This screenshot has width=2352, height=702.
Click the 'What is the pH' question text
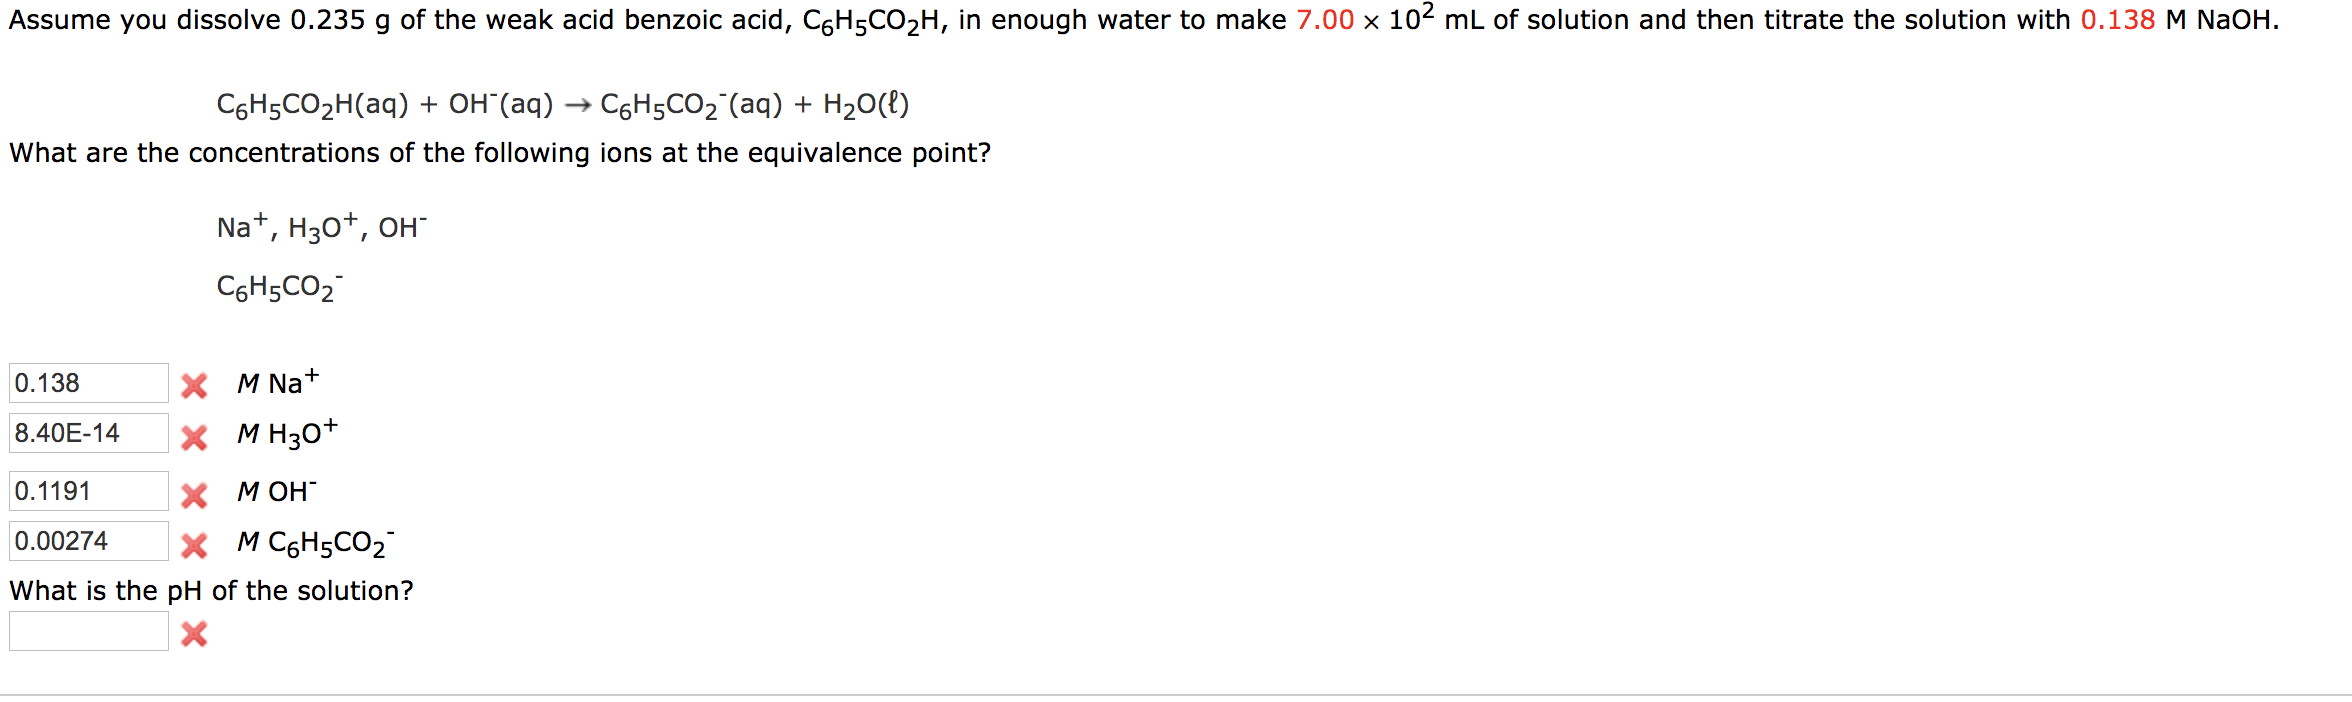[211, 590]
